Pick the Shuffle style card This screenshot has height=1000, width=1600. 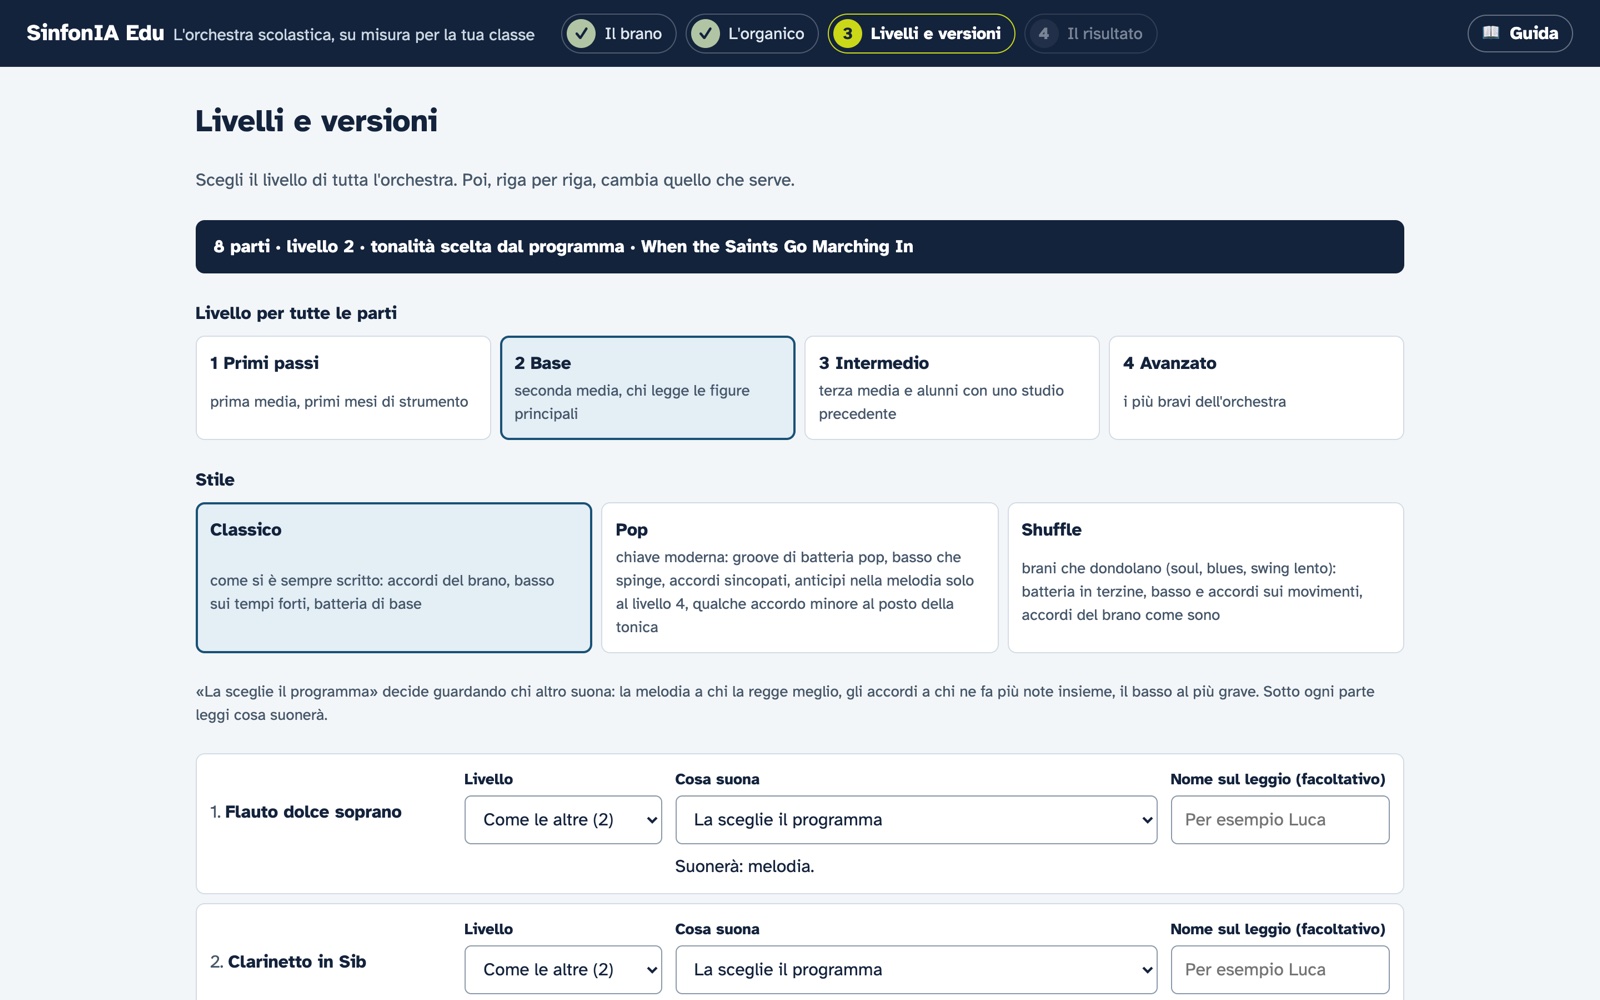[1206, 577]
